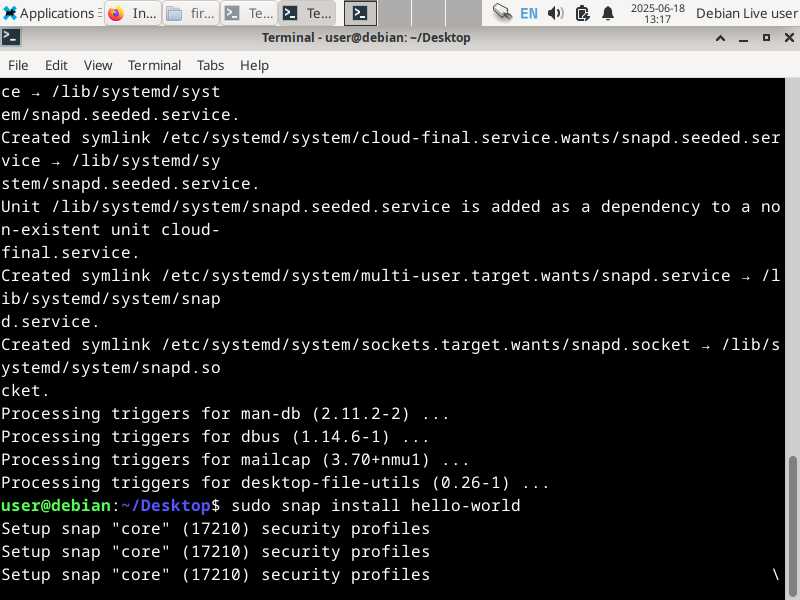
Task: Open the power manager battery icon
Action: point(582,13)
